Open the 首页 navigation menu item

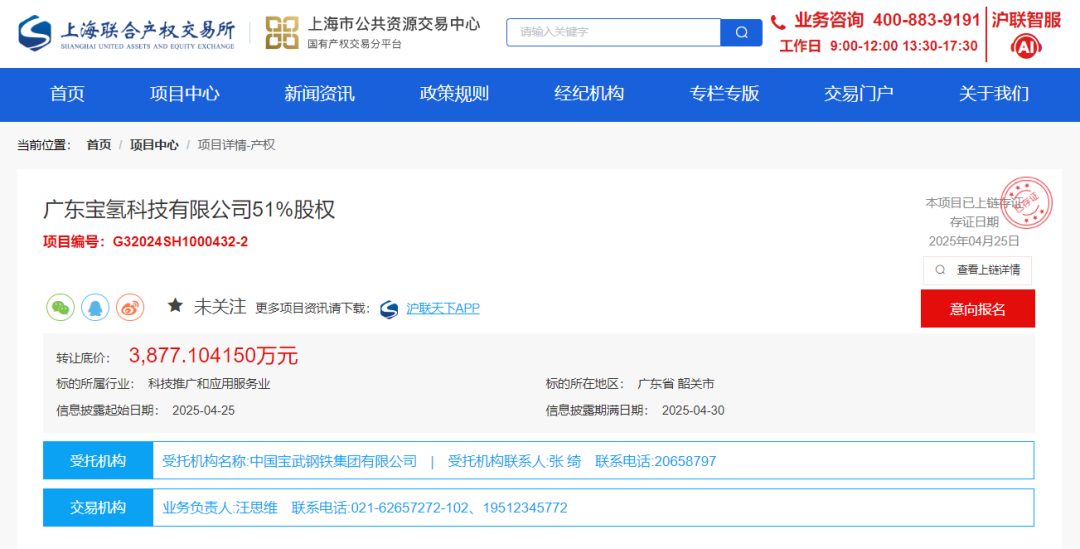pos(67,94)
